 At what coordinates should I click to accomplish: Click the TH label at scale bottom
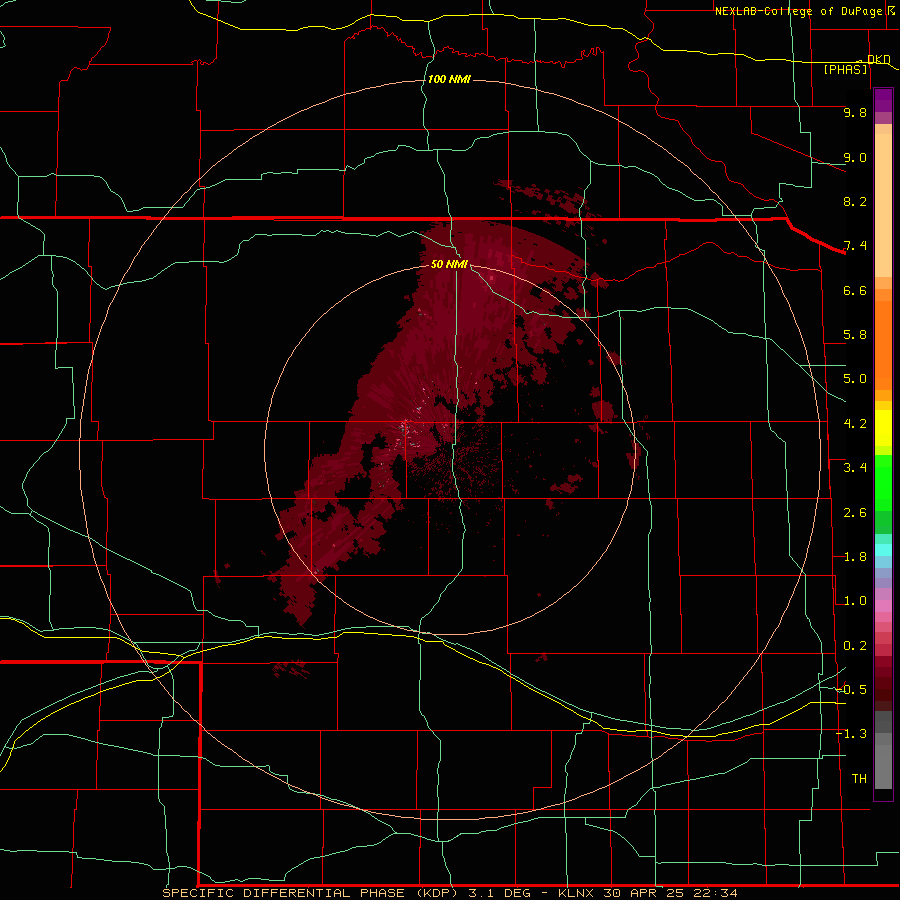(859, 779)
